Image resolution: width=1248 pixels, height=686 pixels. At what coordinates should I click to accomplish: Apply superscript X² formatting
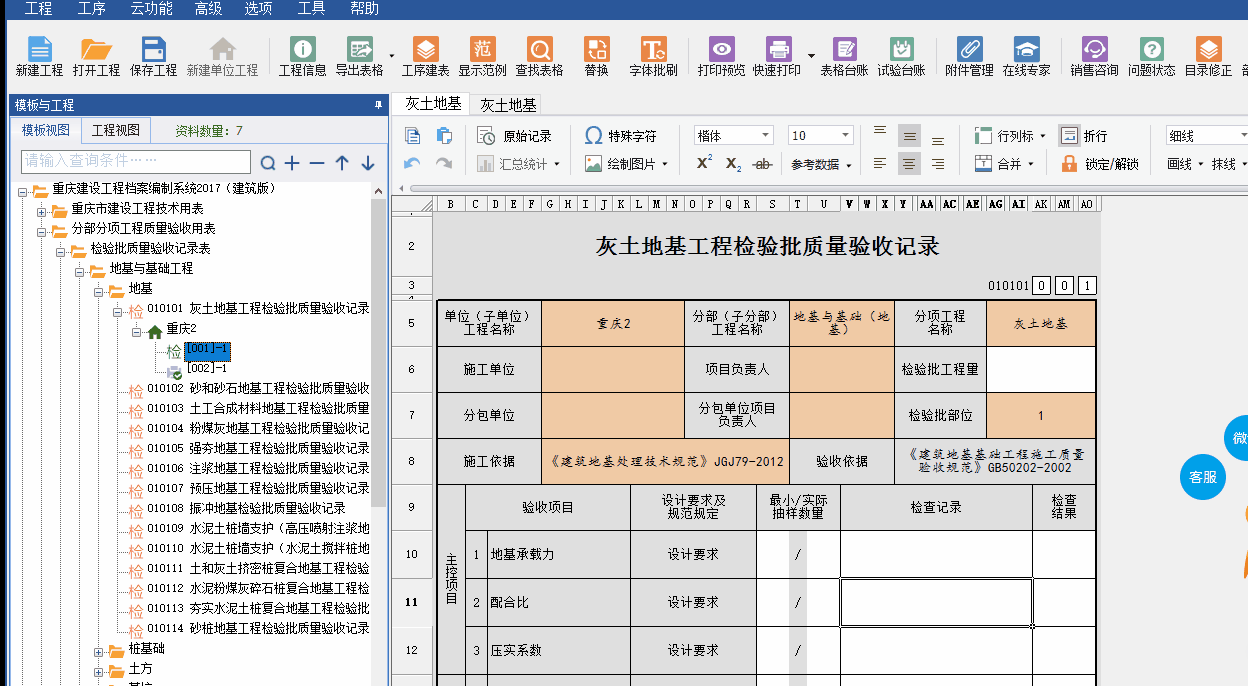coord(704,164)
